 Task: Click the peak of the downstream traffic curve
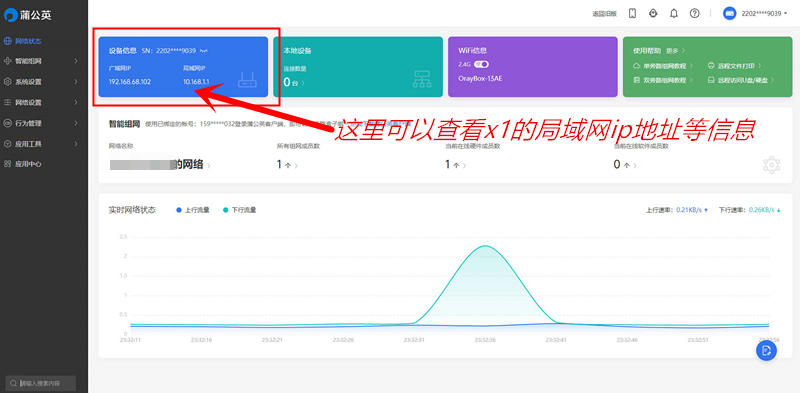click(x=485, y=246)
